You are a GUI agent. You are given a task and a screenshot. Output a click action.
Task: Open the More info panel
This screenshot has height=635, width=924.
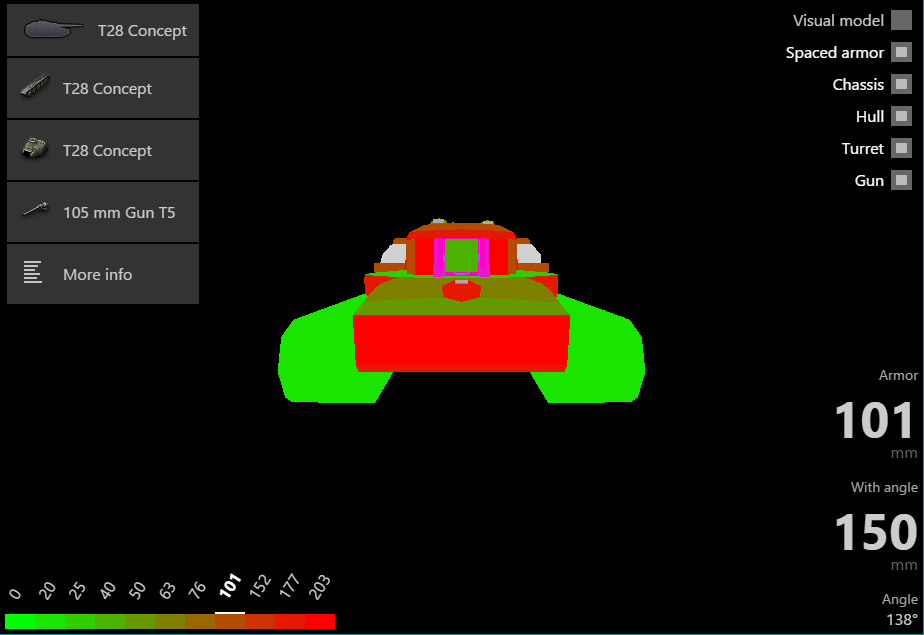103,274
